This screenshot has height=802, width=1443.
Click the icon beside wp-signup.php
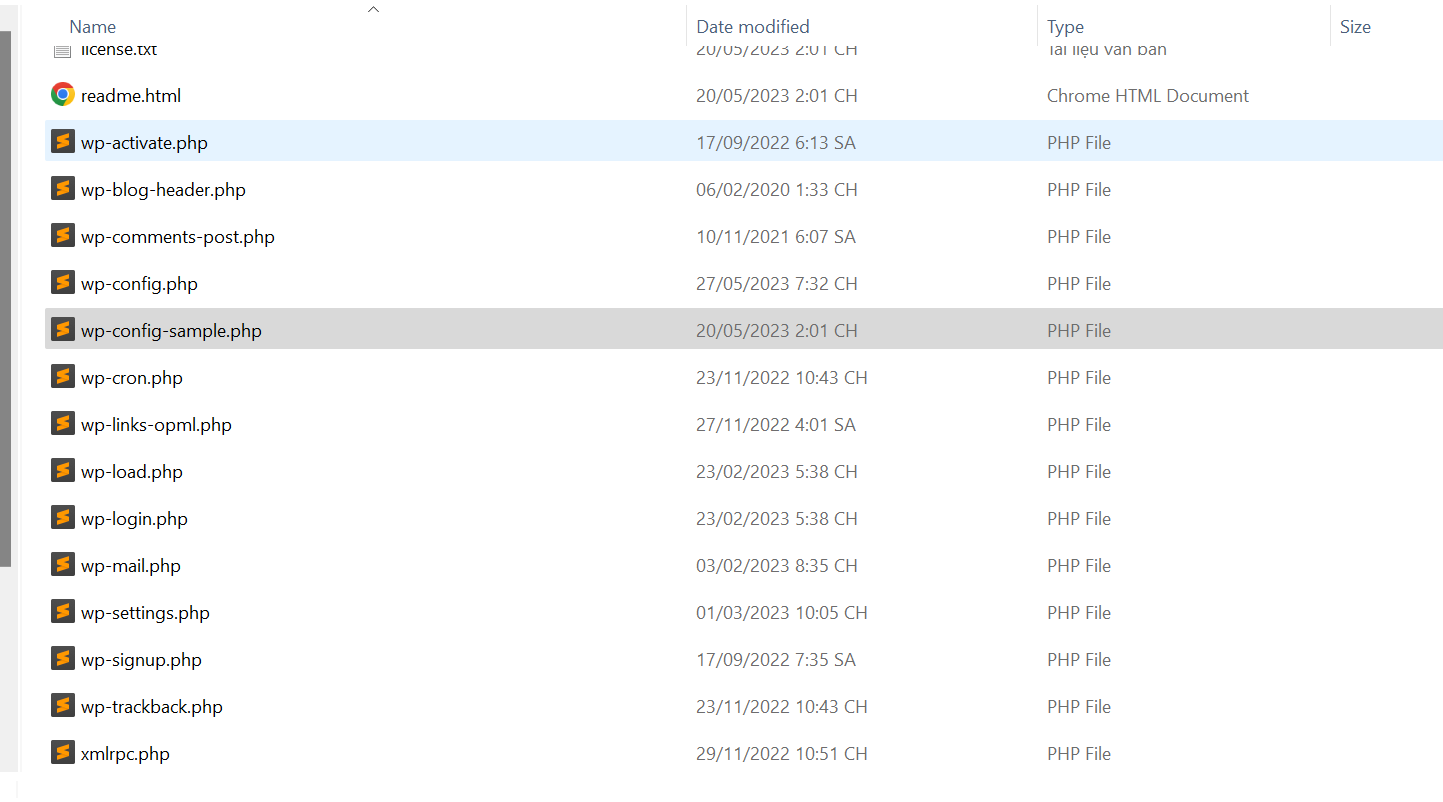point(62,658)
